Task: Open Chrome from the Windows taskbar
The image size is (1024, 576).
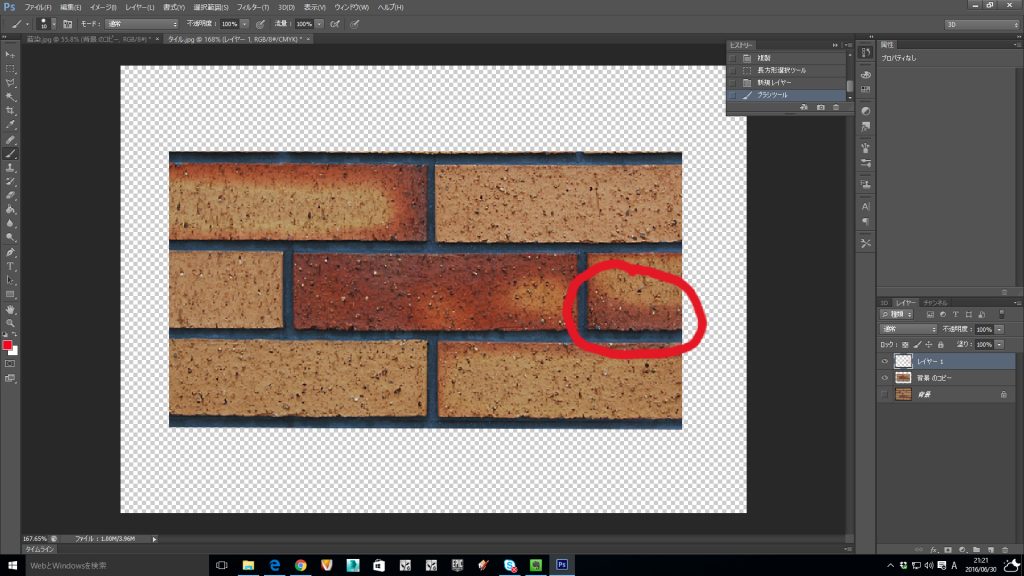Action: tap(300, 565)
